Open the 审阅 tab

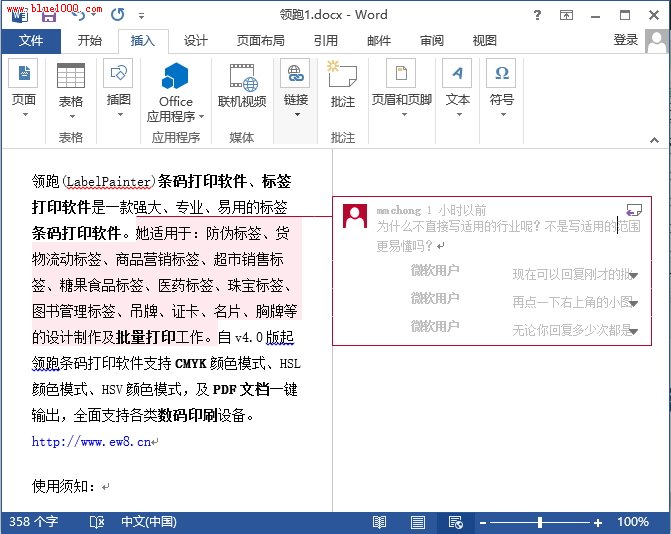point(432,41)
